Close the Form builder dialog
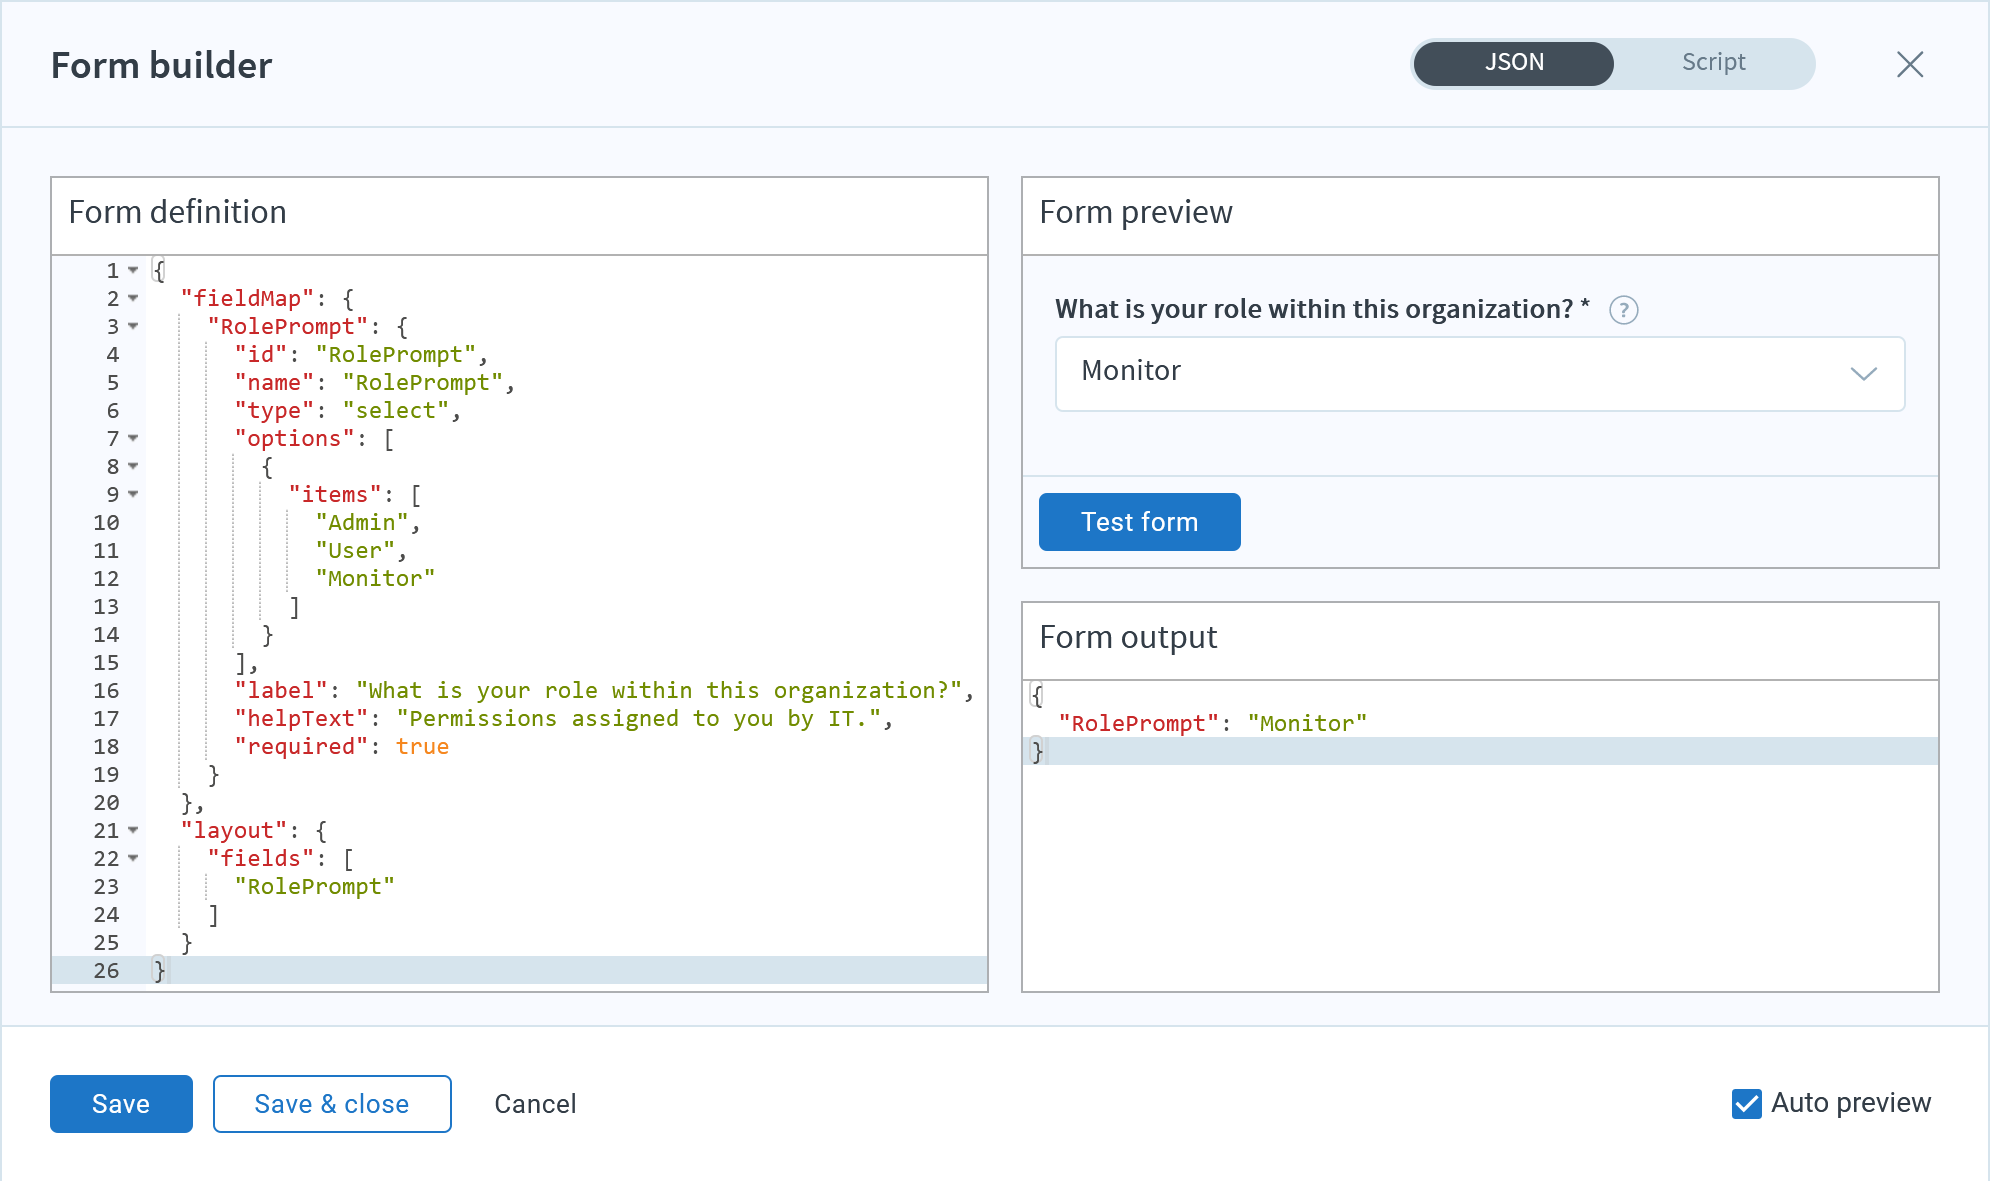This screenshot has width=1990, height=1181. point(1910,64)
